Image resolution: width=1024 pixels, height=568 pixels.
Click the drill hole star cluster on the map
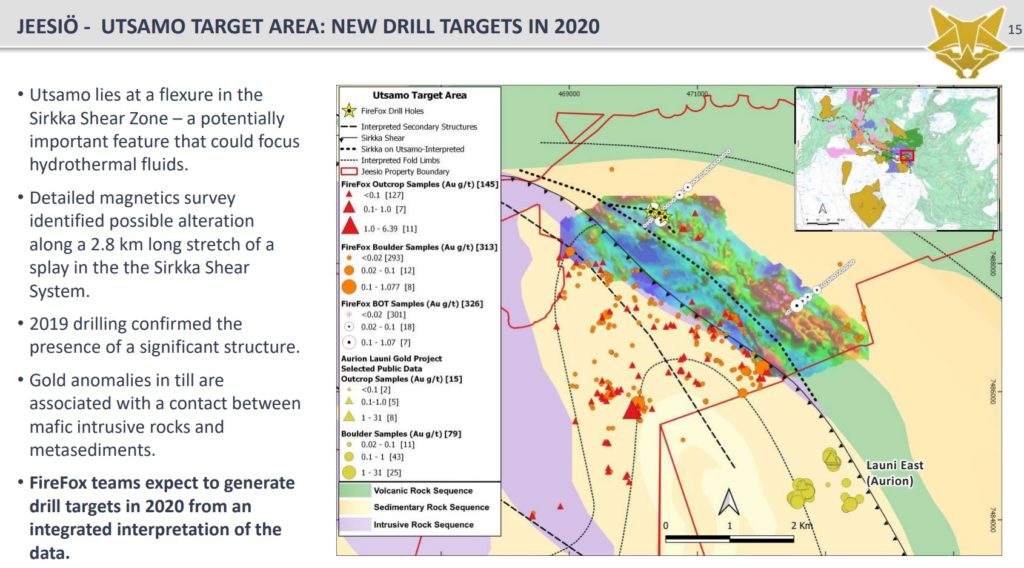click(x=658, y=213)
